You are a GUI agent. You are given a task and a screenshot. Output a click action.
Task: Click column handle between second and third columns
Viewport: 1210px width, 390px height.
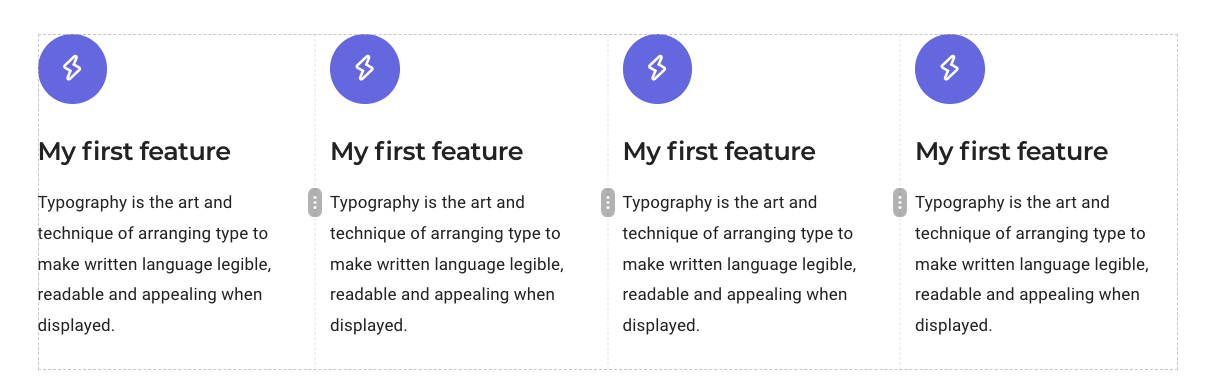tap(607, 202)
